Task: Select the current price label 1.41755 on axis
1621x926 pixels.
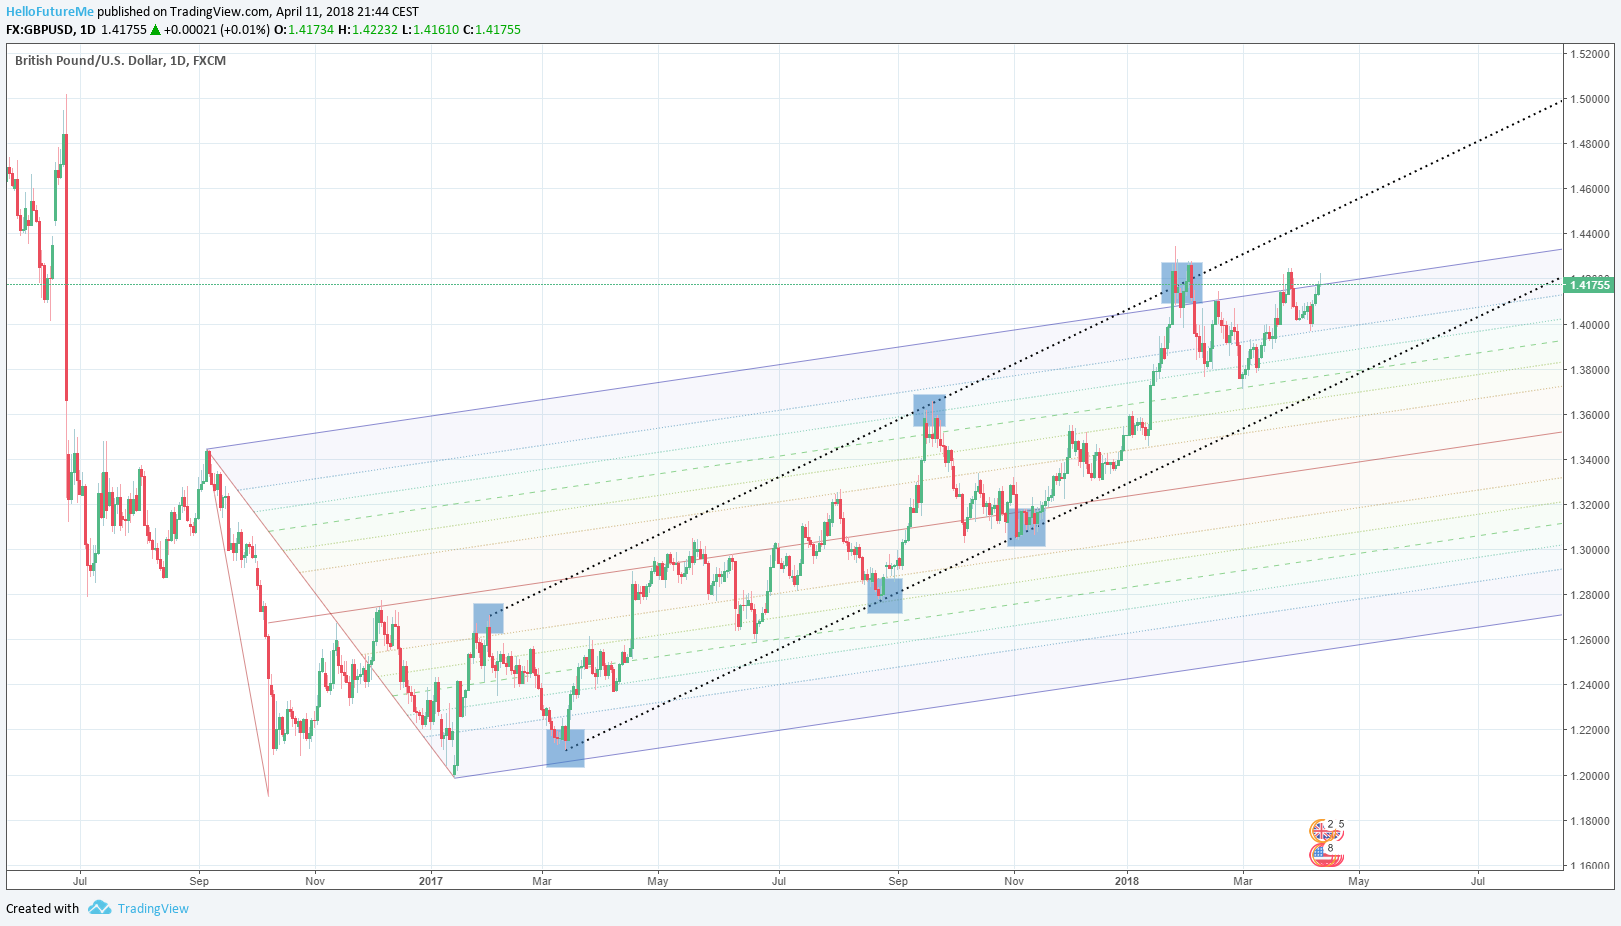Action: coord(1590,285)
